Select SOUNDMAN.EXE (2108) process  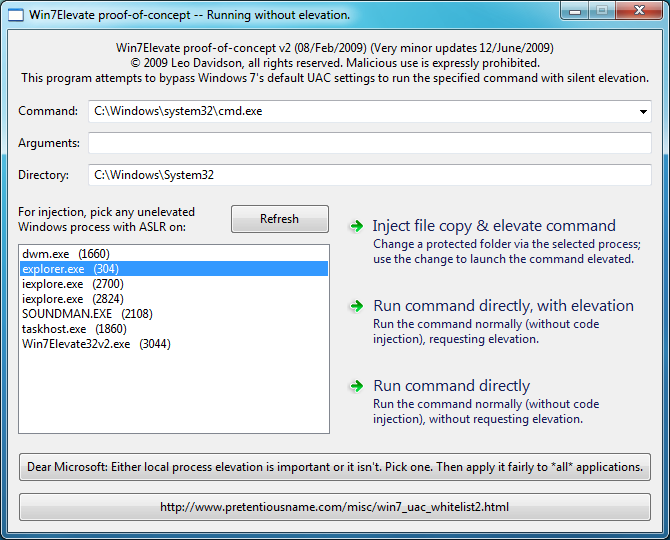click(x=174, y=314)
